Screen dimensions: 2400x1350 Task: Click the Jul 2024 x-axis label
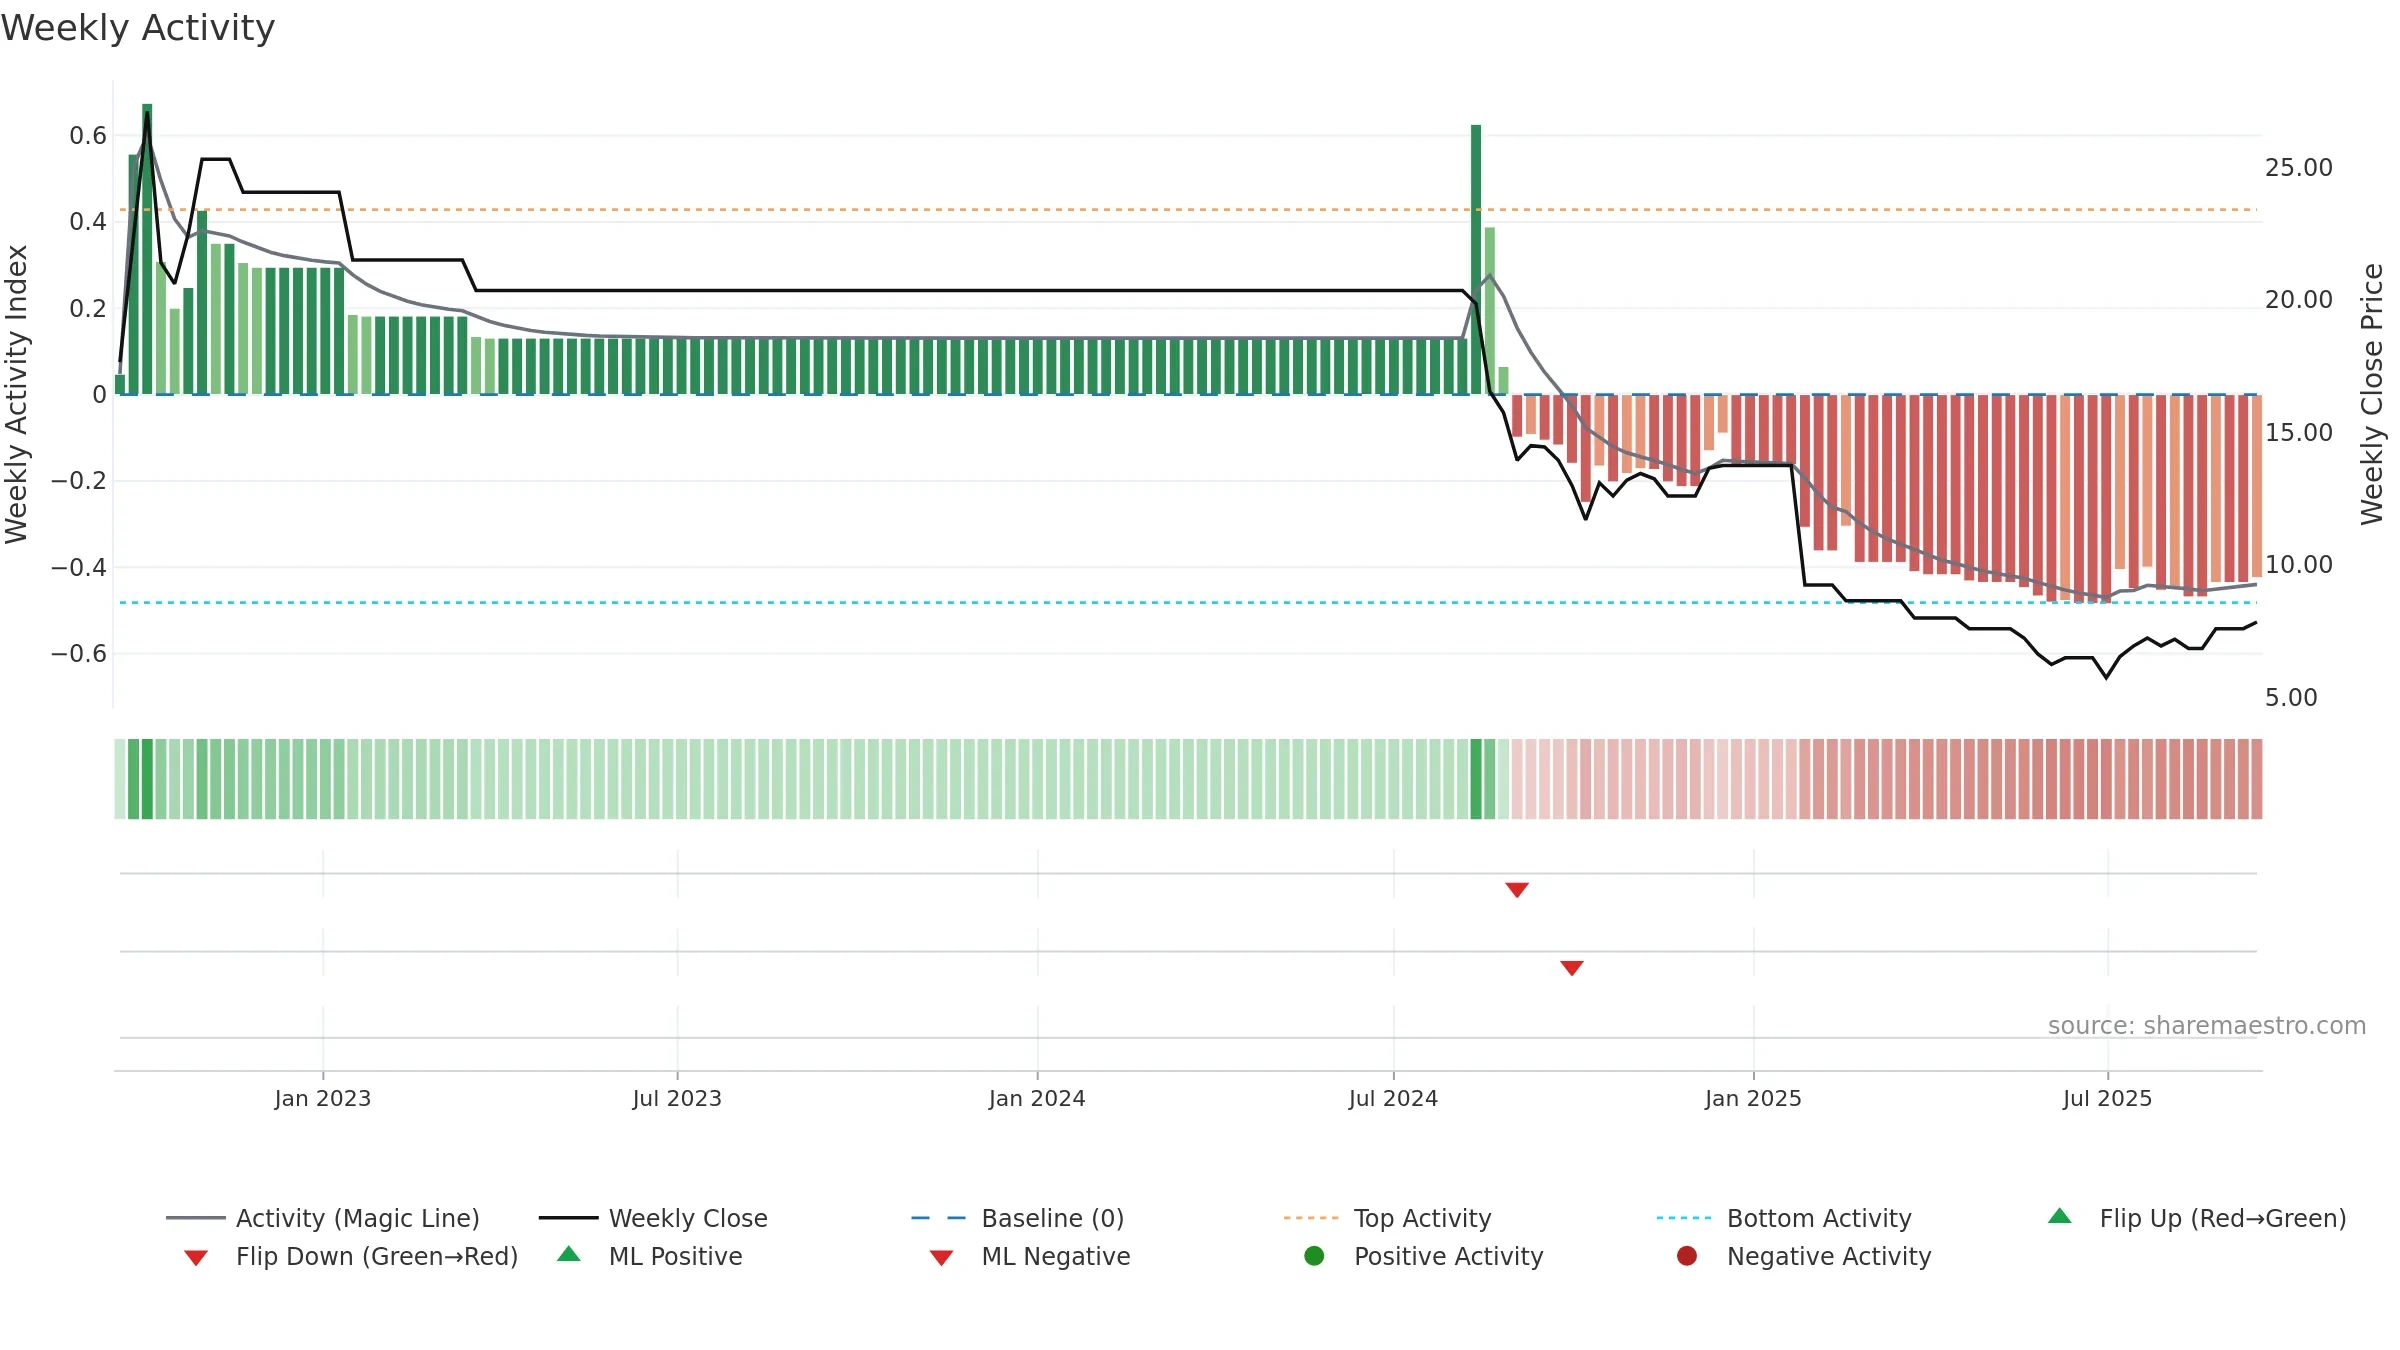point(1393,1099)
